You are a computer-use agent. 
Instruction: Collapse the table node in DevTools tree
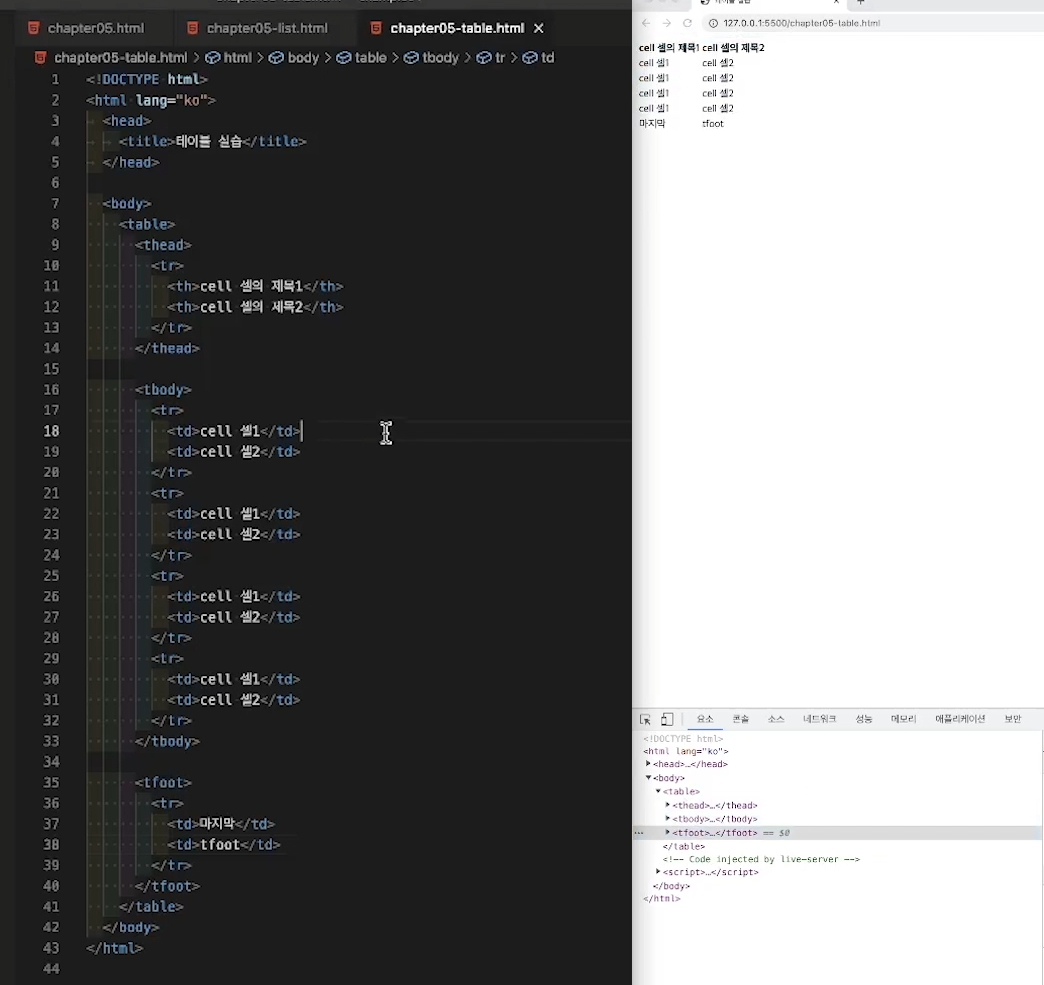coord(658,791)
